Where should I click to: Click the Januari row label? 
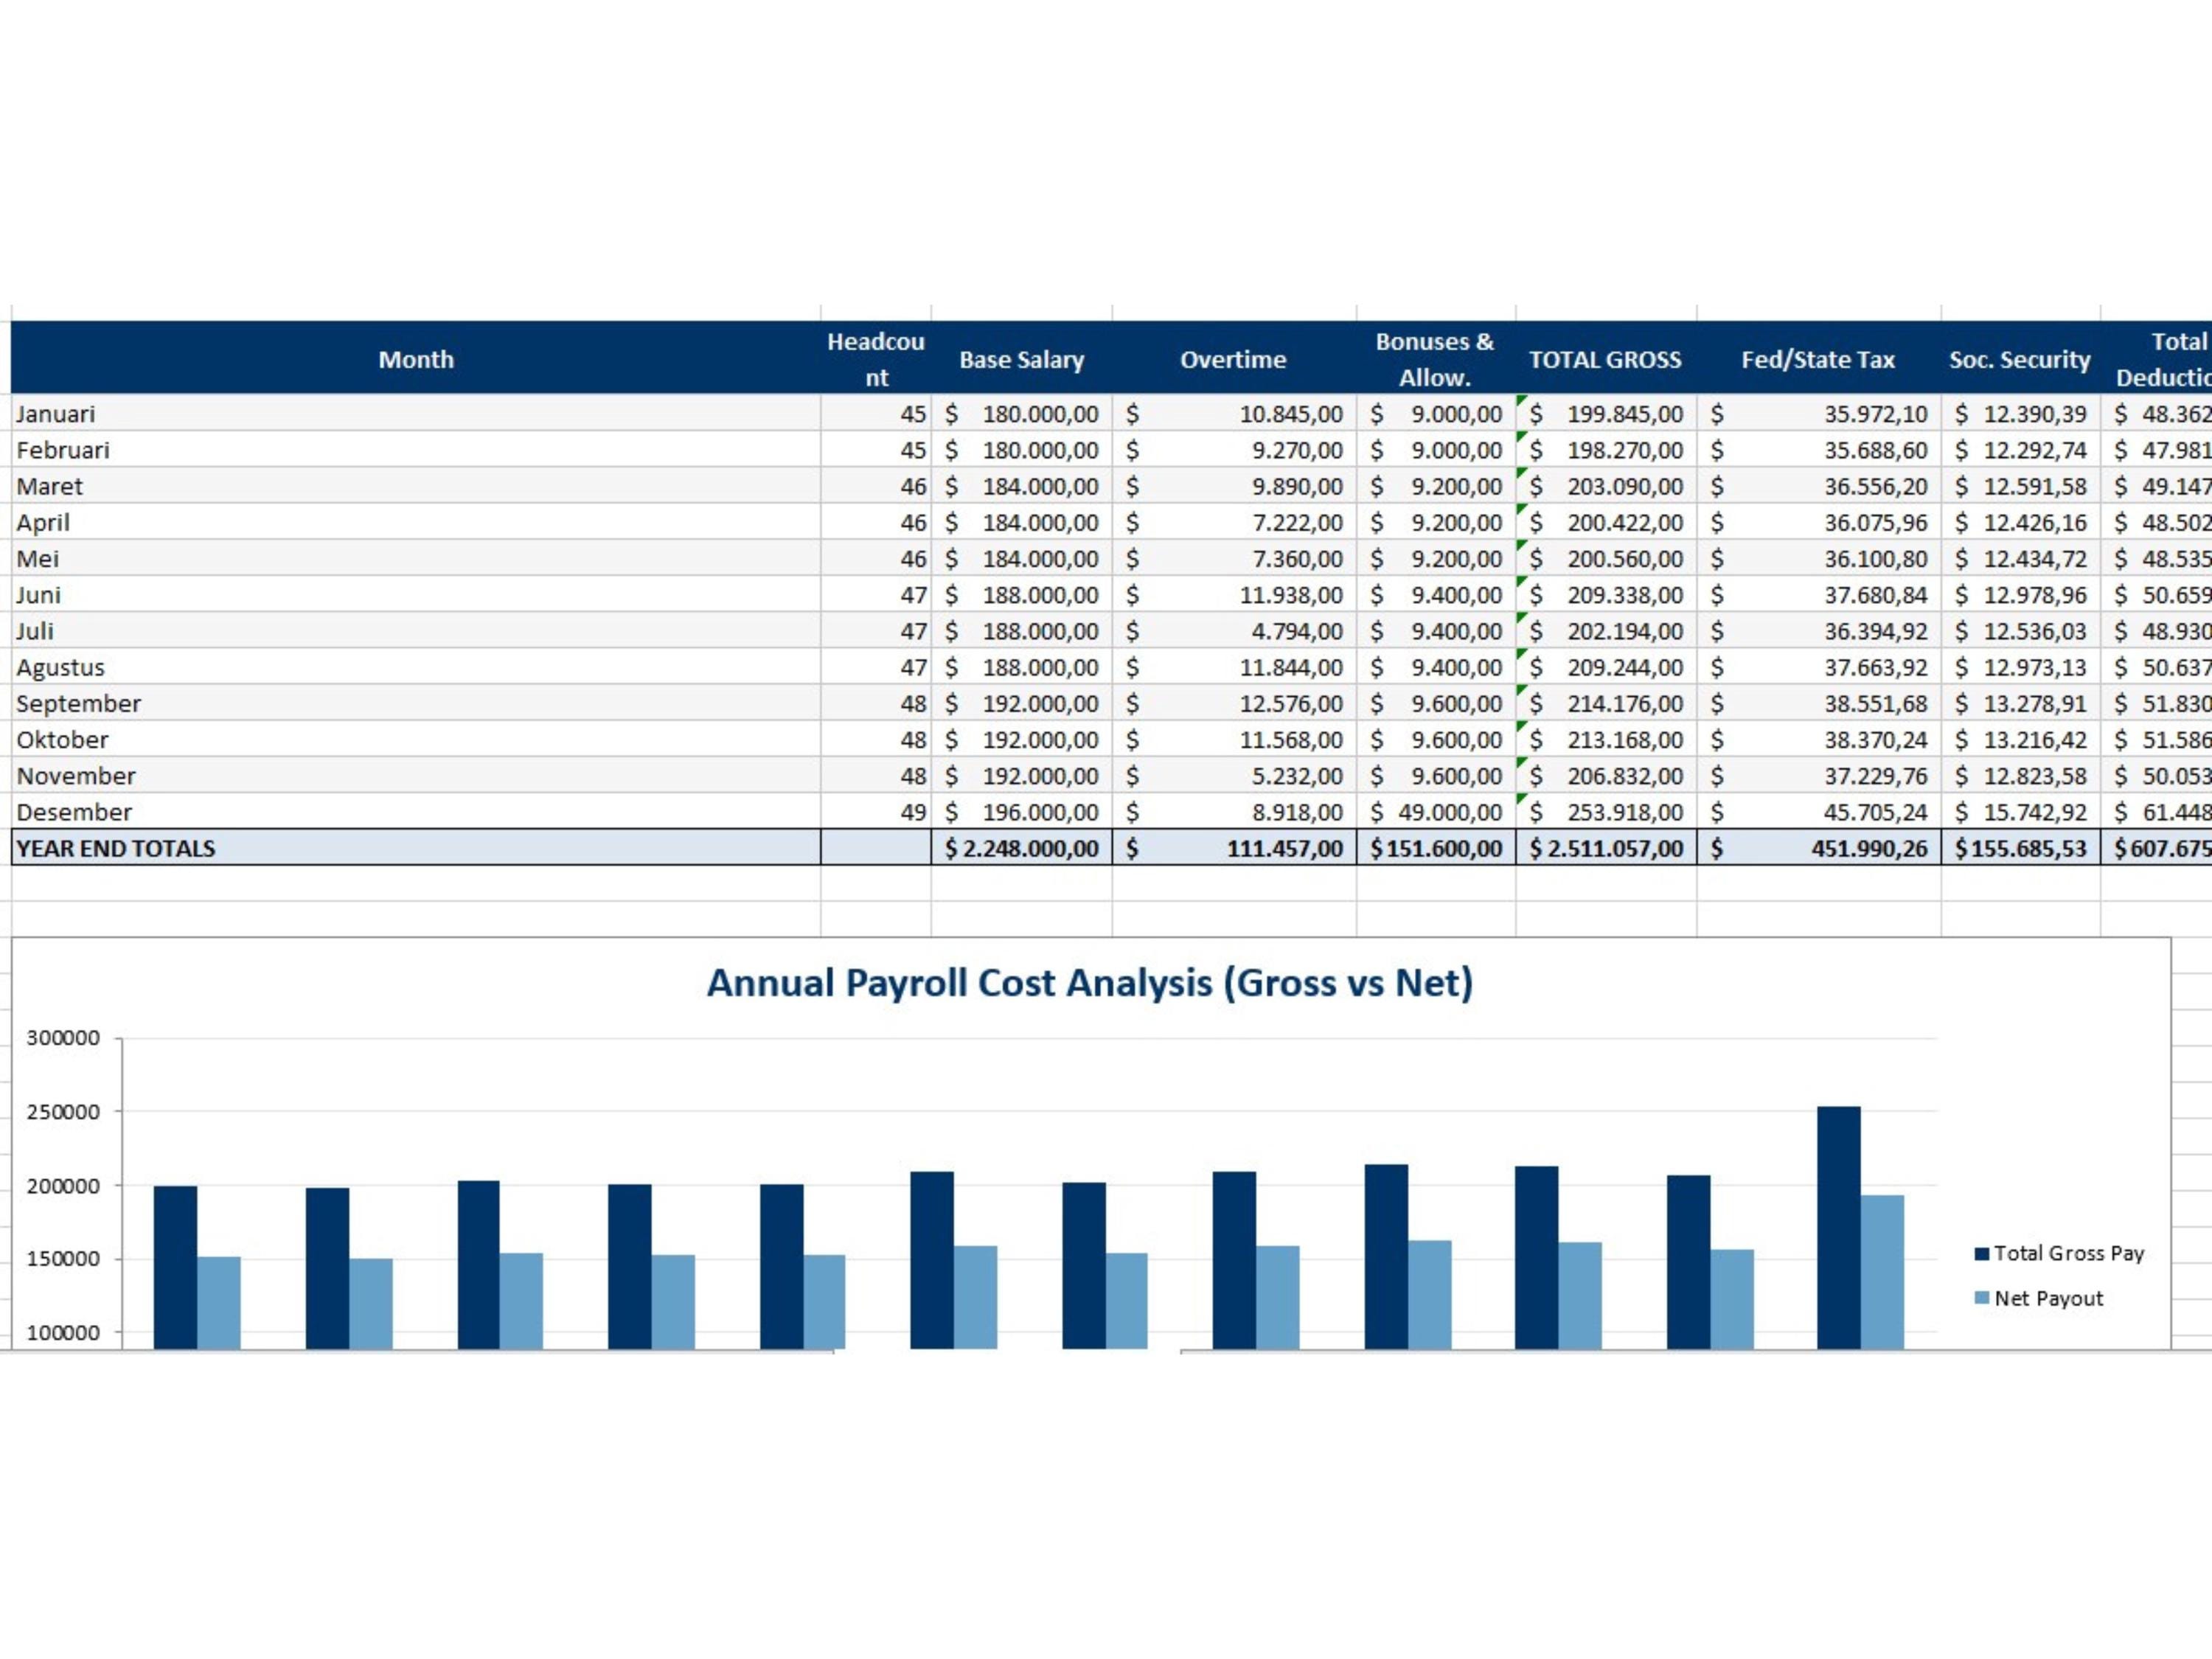click(416, 414)
